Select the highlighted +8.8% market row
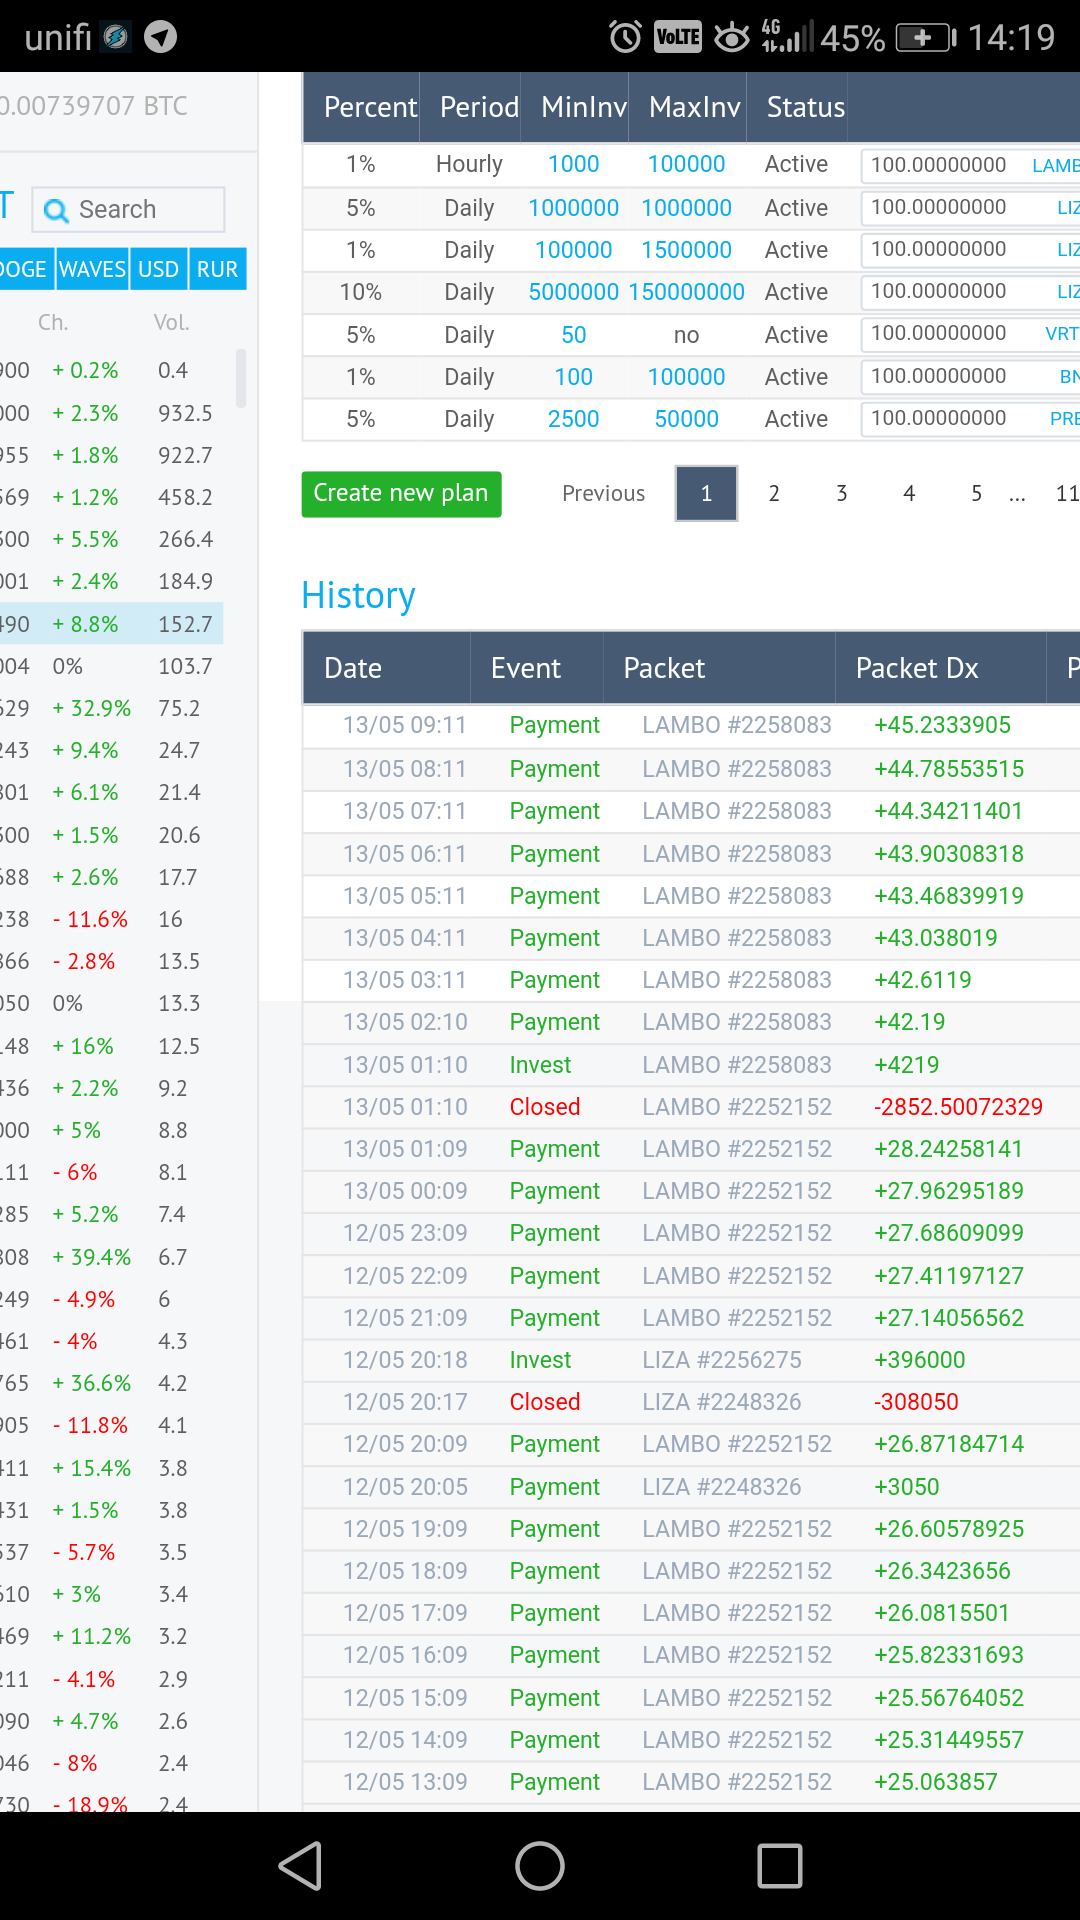Image resolution: width=1080 pixels, height=1920 pixels. click(x=111, y=624)
